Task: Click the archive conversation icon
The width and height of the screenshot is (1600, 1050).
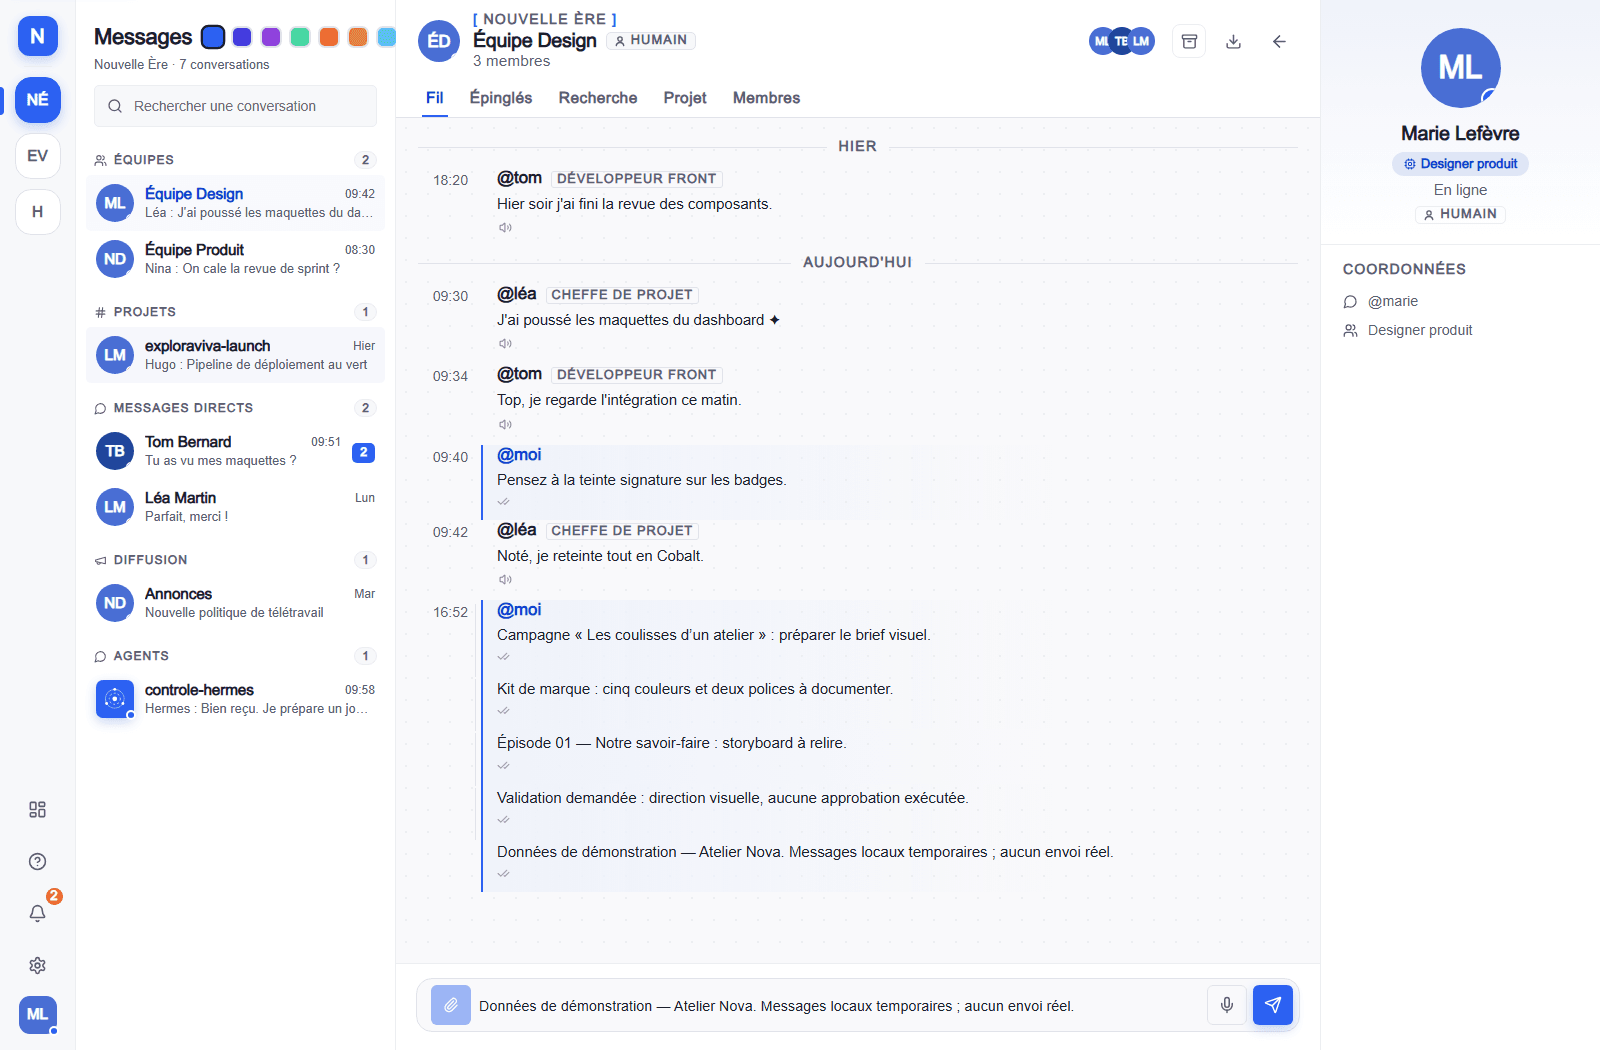Action: [1189, 41]
